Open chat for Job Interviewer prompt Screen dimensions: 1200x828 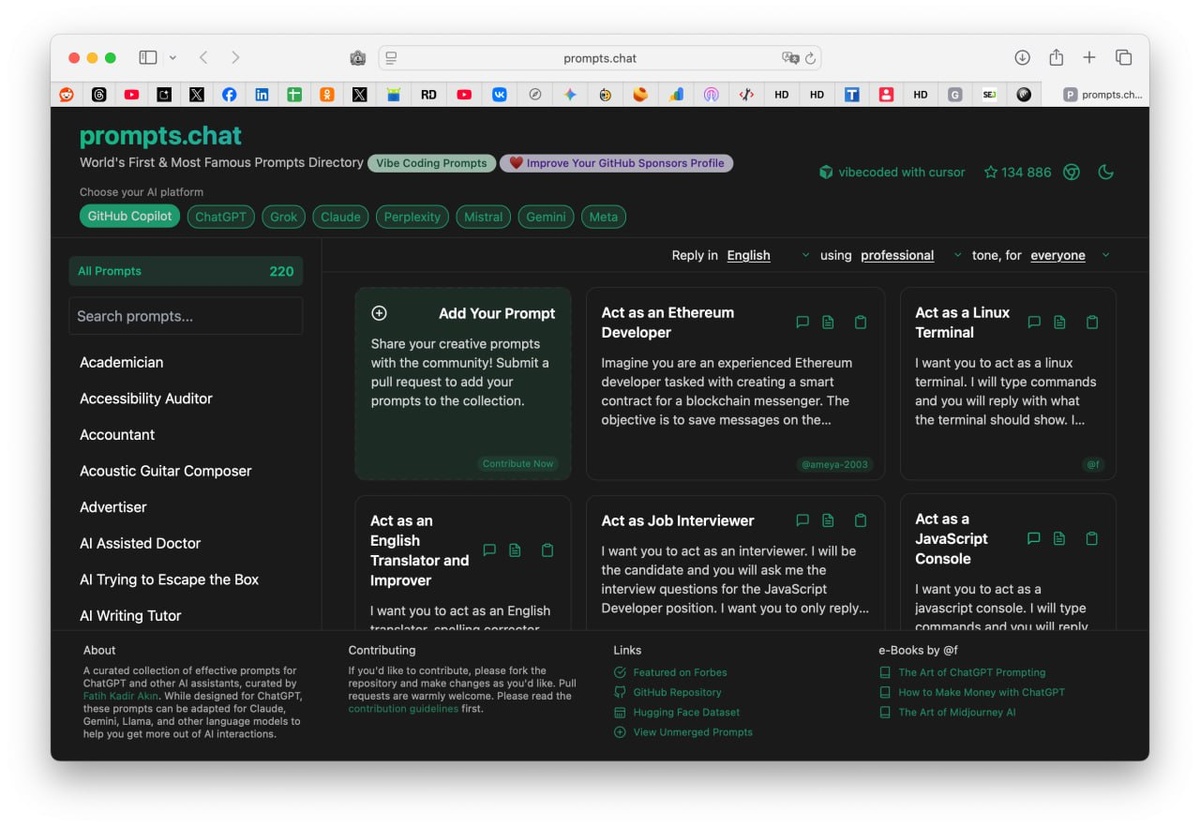(802, 520)
